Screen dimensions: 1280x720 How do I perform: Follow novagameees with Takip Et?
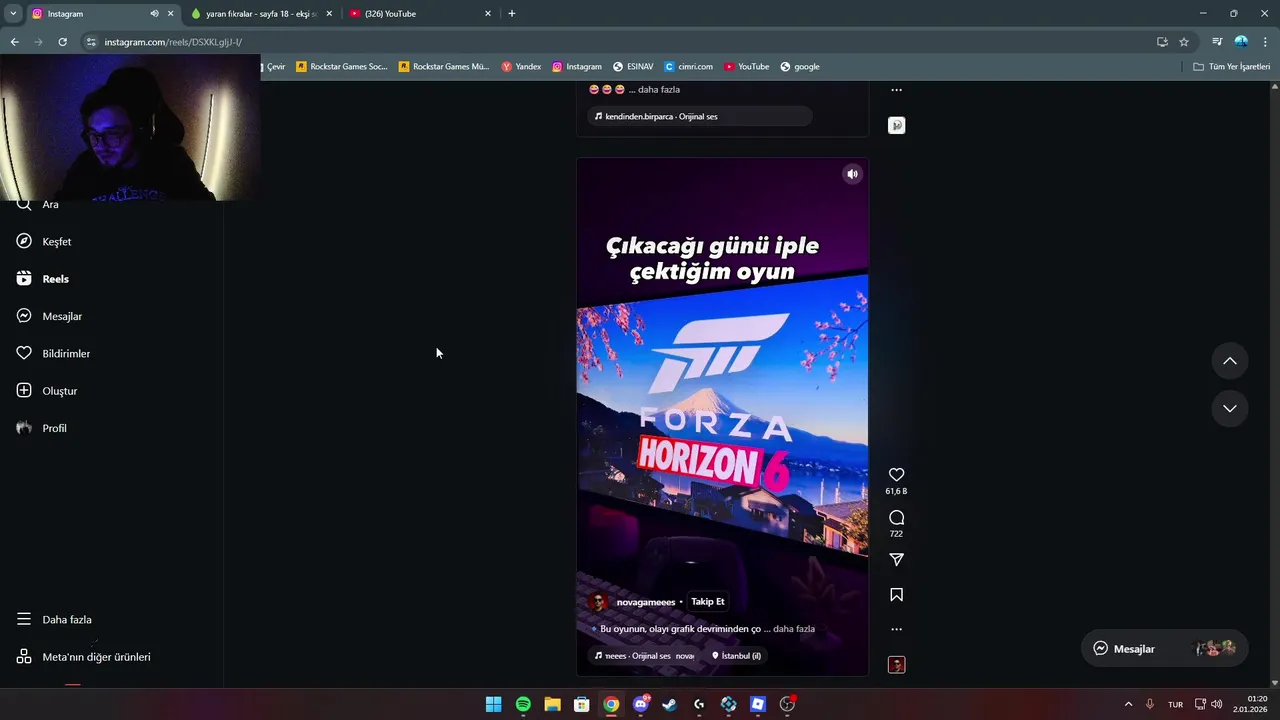[708, 602]
